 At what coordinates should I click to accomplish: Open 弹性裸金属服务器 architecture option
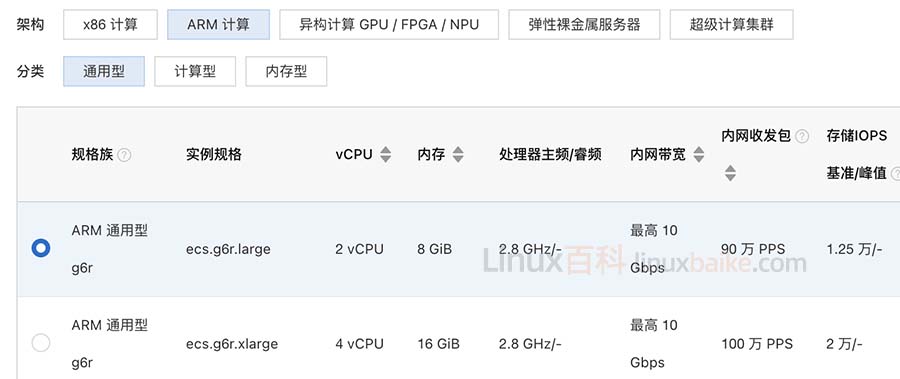click(584, 25)
